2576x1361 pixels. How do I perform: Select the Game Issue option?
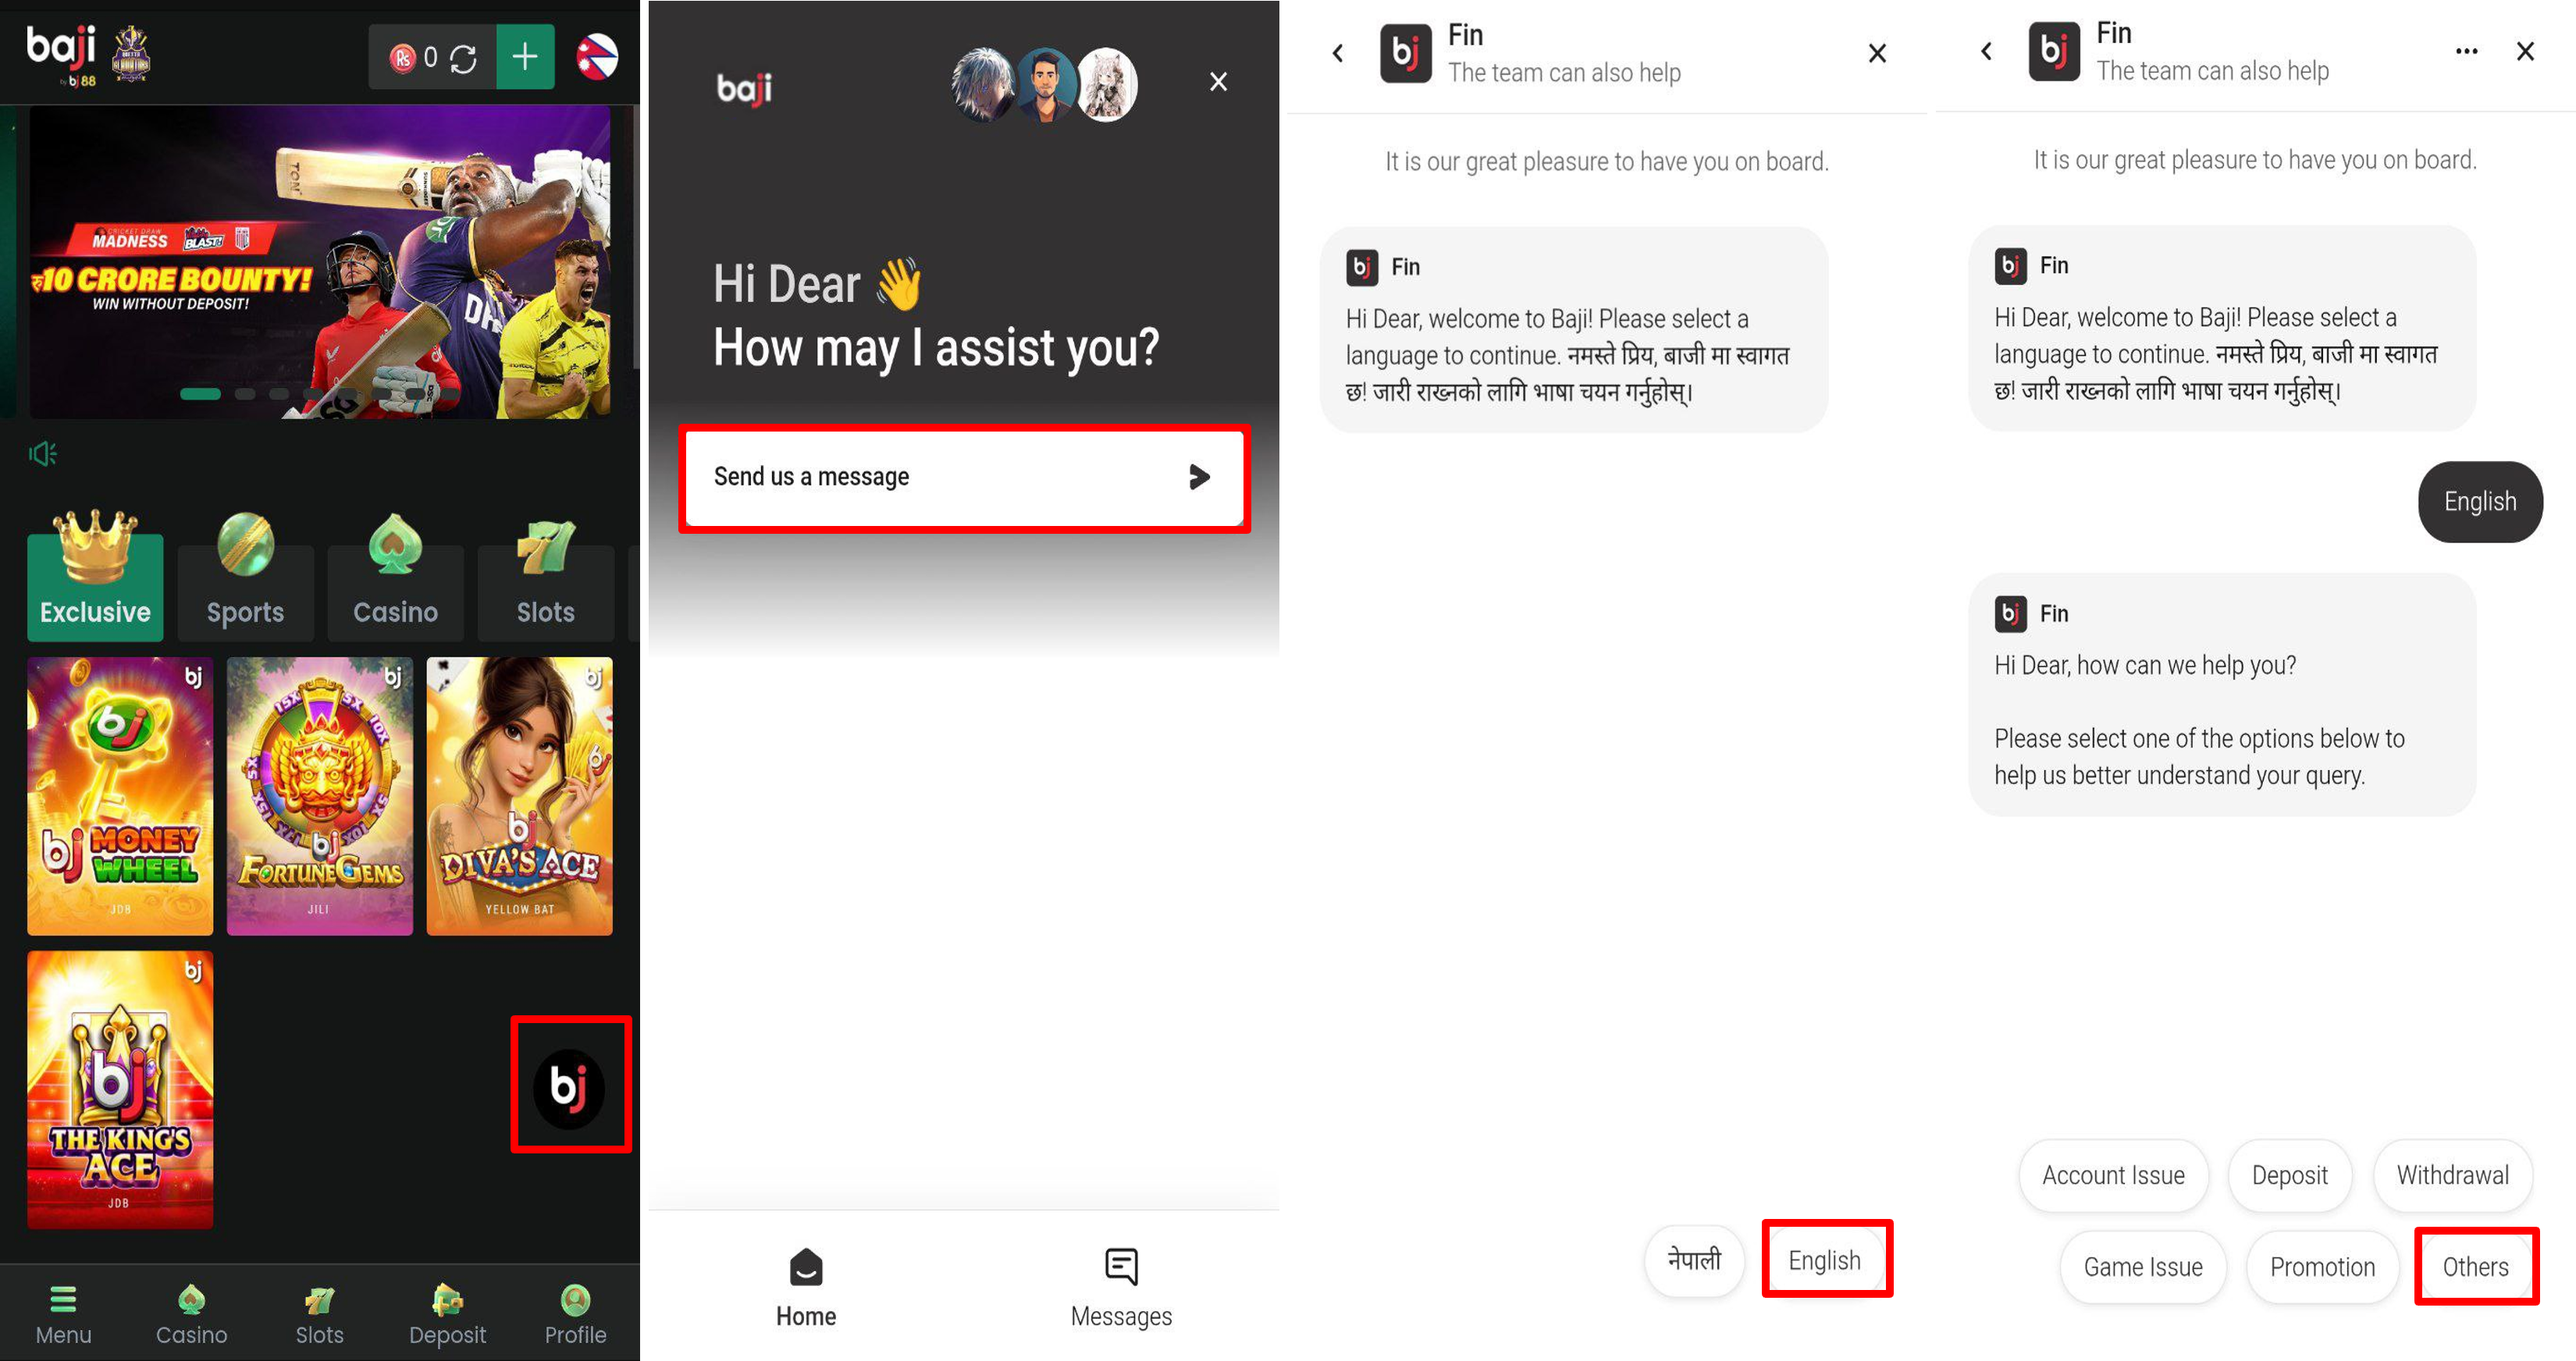(x=2143, y=1268)
